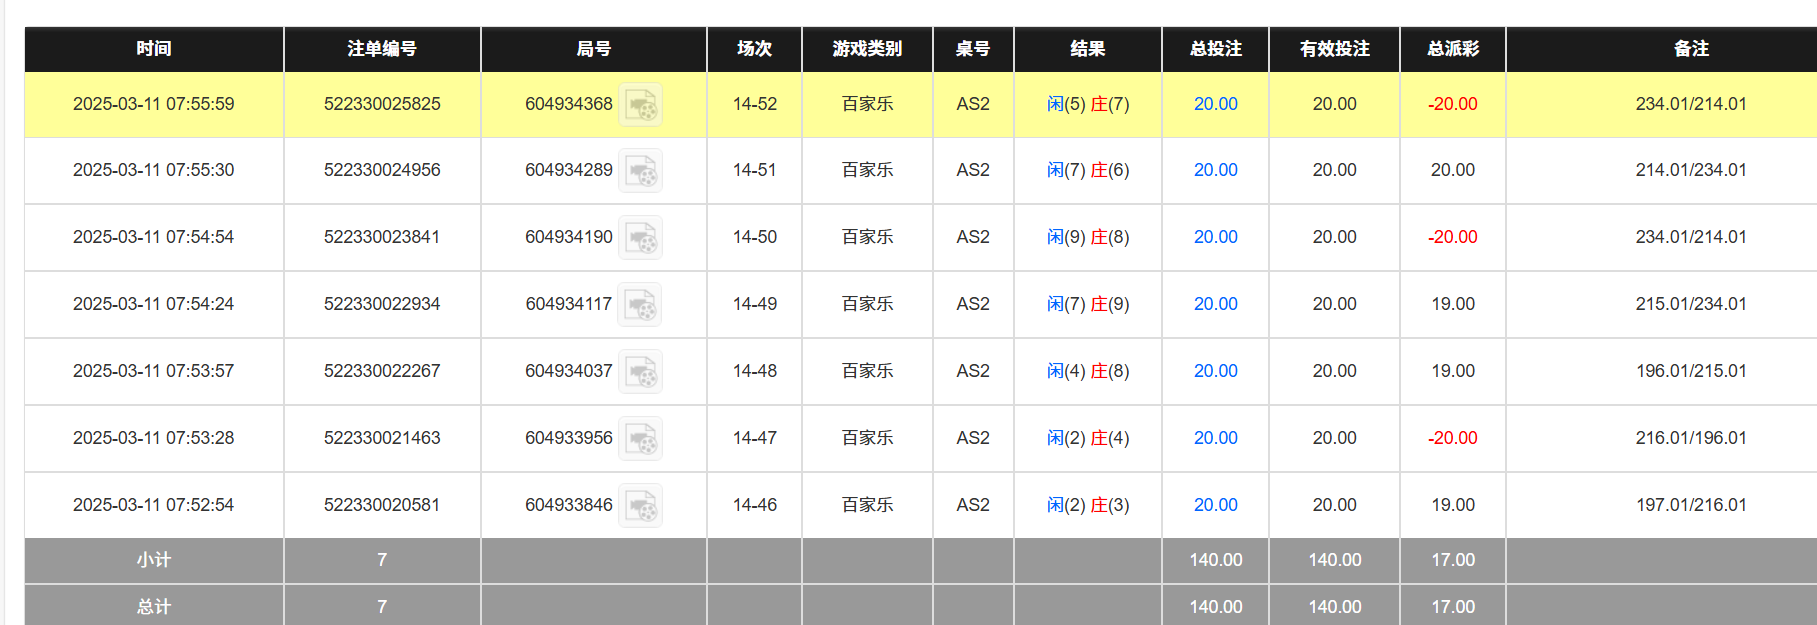Open video replay for bet 522330022934

coord(640,305)
